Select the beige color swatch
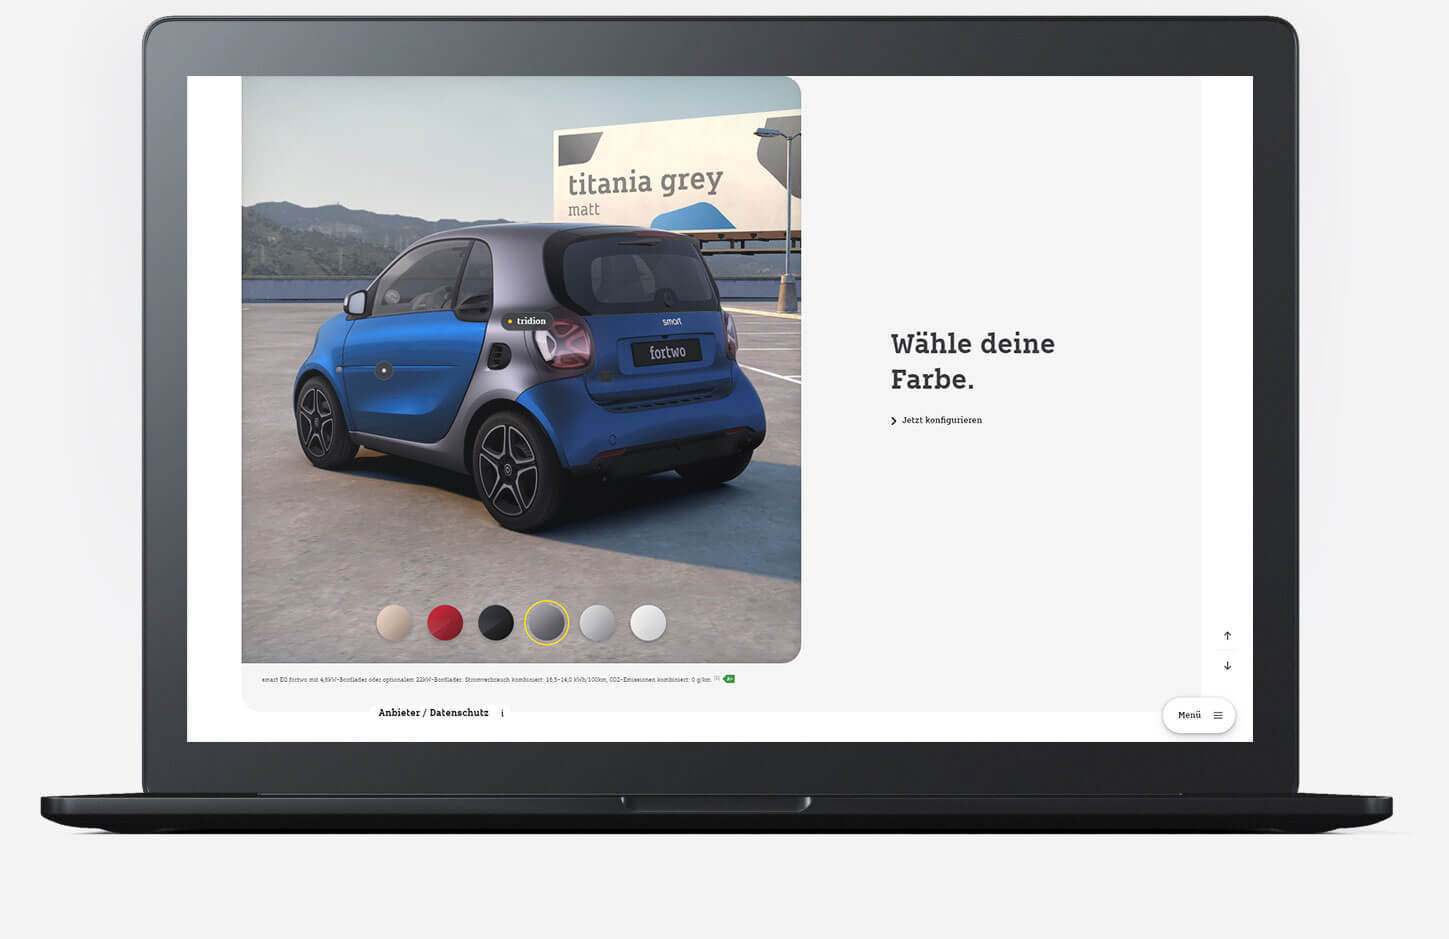1449x939 pixels. (394, 623)
